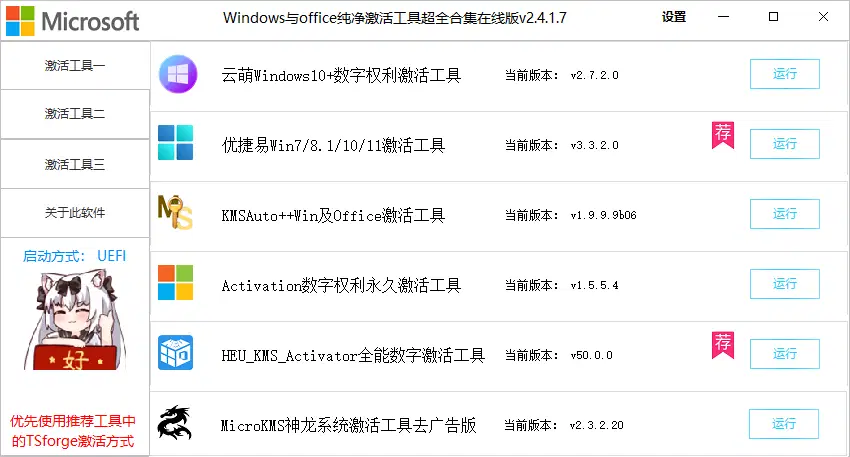Open the 关于此软件 tab
850x457 pixels.
75,213
